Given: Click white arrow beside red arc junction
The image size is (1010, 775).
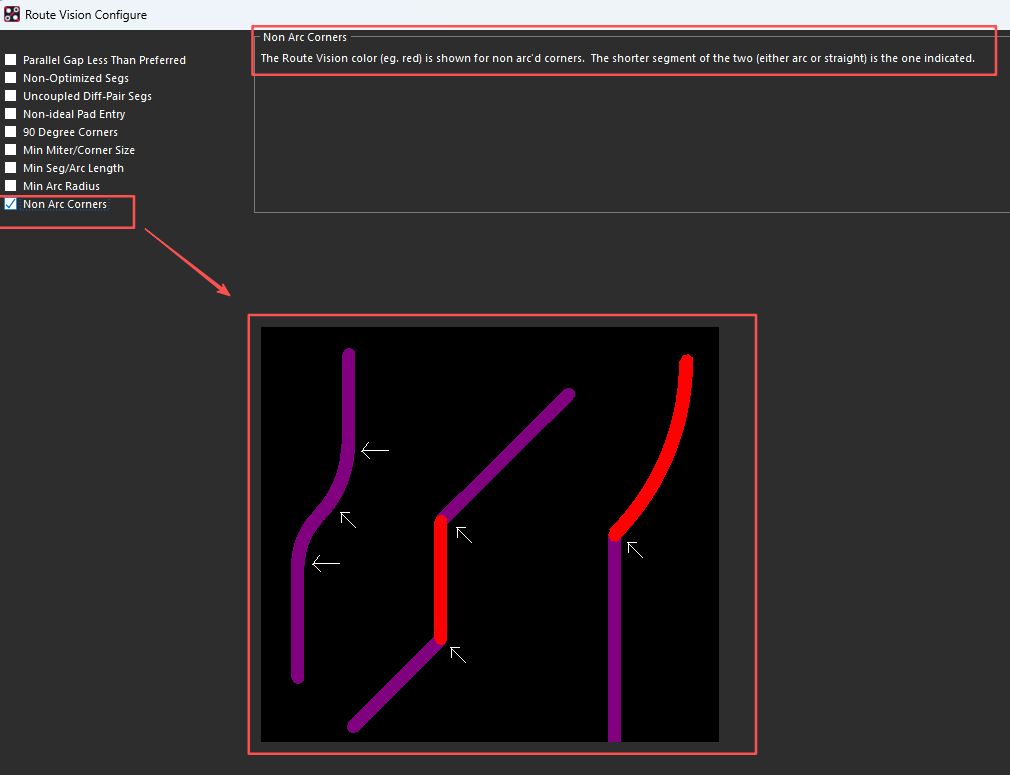Looking at the screenshot, I should pyautogui.click(x=635, y=549).
